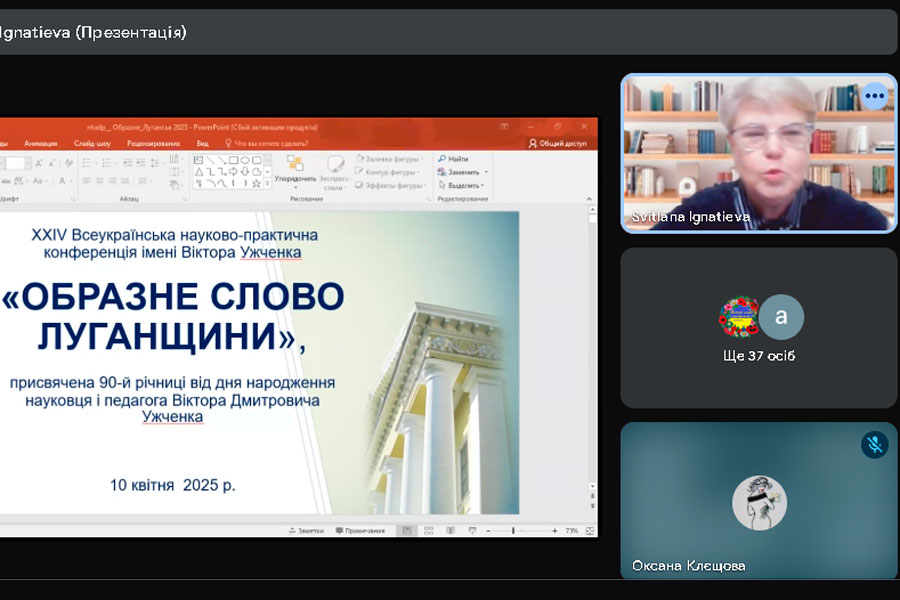Open the Выделить select dropdown

click(x=461, y=185)
